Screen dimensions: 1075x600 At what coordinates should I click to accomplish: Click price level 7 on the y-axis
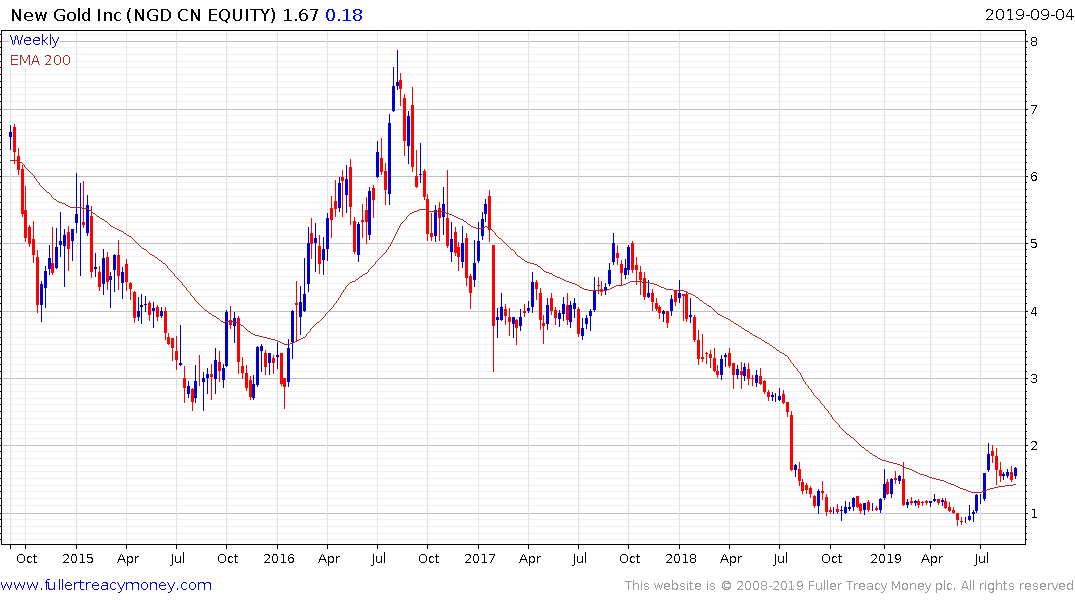tap(1034, 109)
